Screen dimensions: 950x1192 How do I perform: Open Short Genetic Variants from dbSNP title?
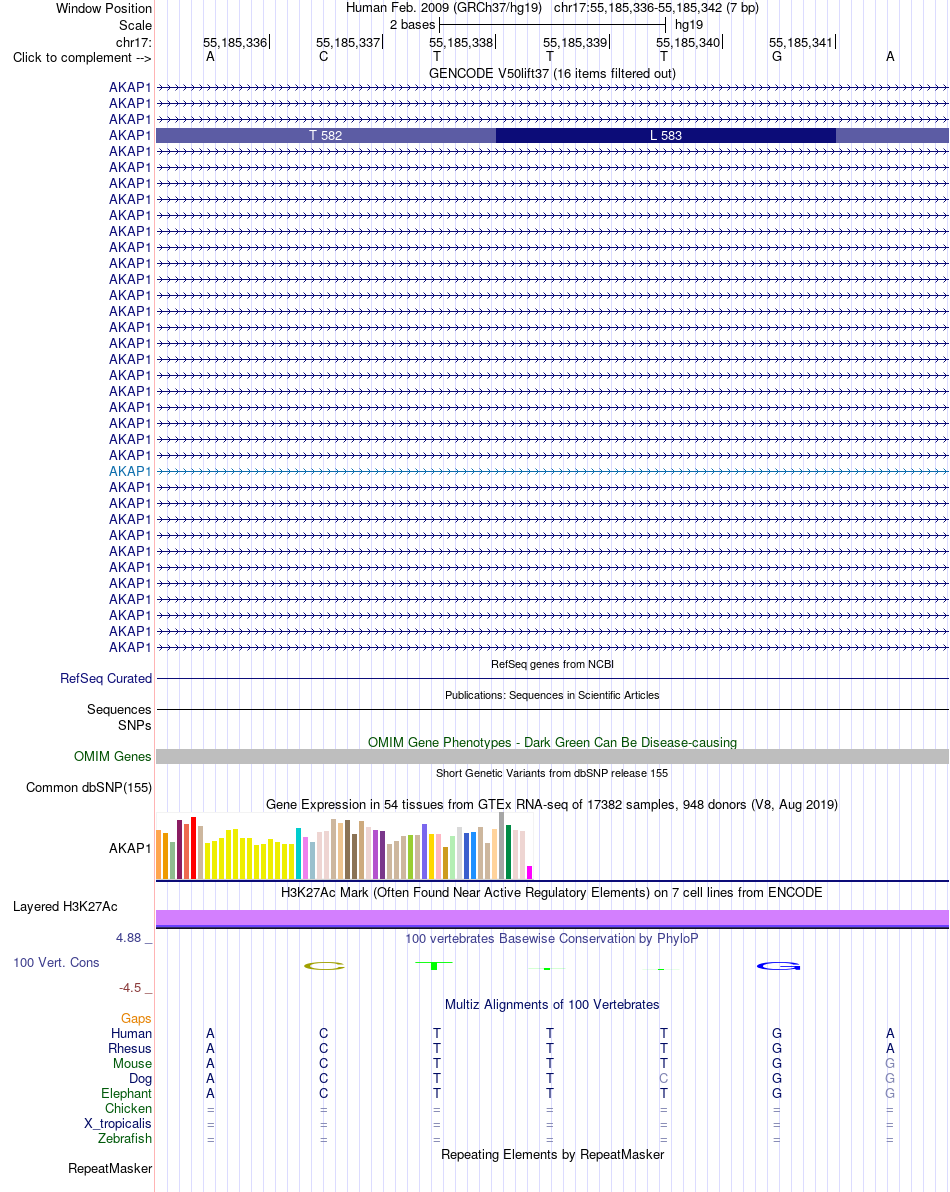click(552, 773)
